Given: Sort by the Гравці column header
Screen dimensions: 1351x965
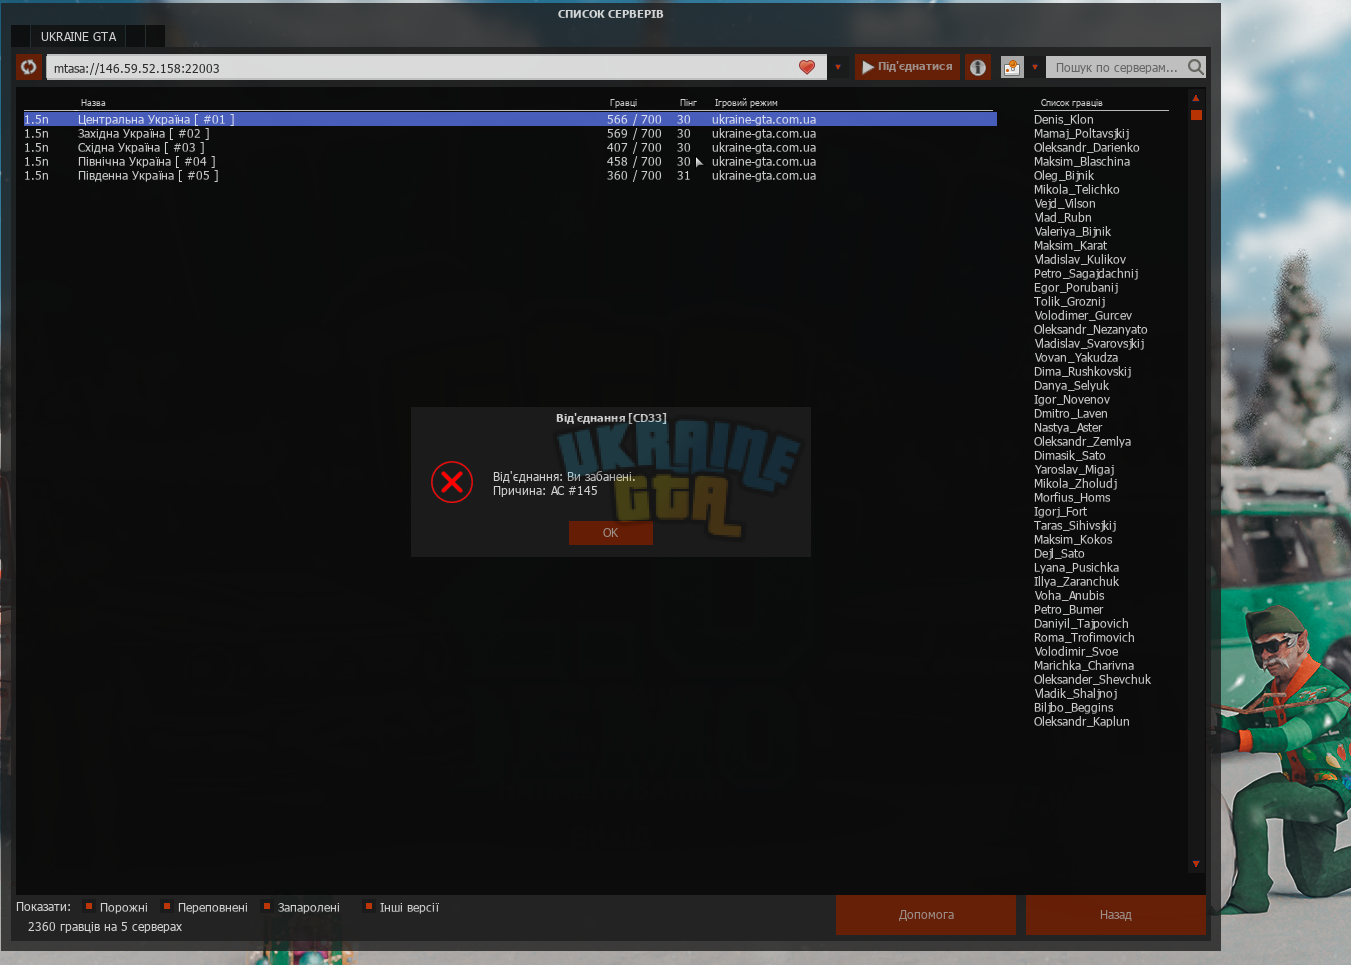Looking at the screenshot, I should [623, 103].
